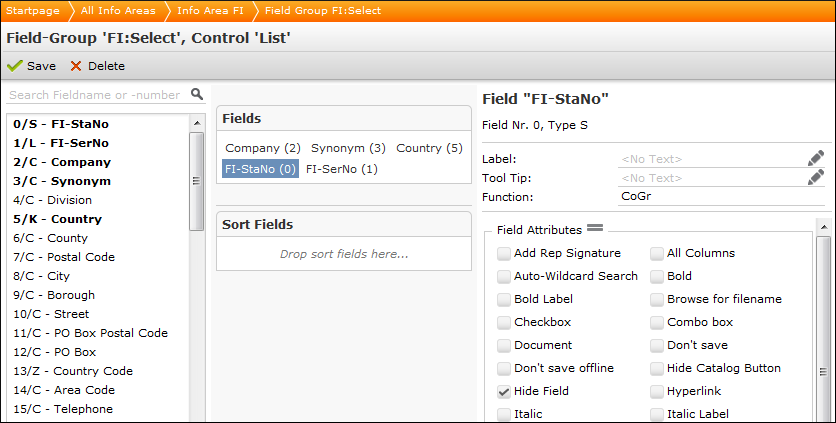The width and height of the screenshot is (836, 423).
Task: Click the Function input containing CoGr
Action: click(x=722, y=196)
